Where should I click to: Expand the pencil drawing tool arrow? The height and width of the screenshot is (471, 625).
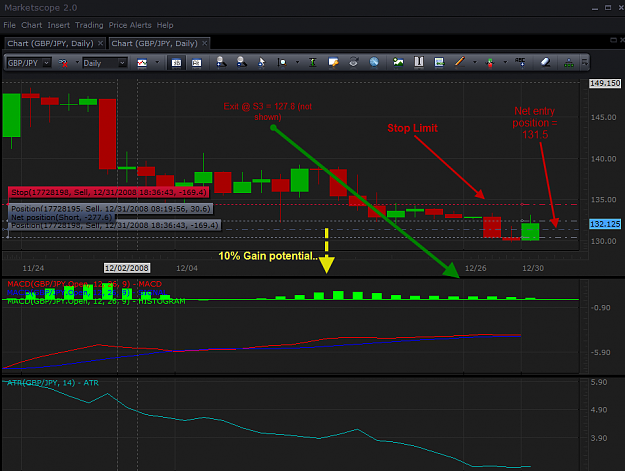474,62
